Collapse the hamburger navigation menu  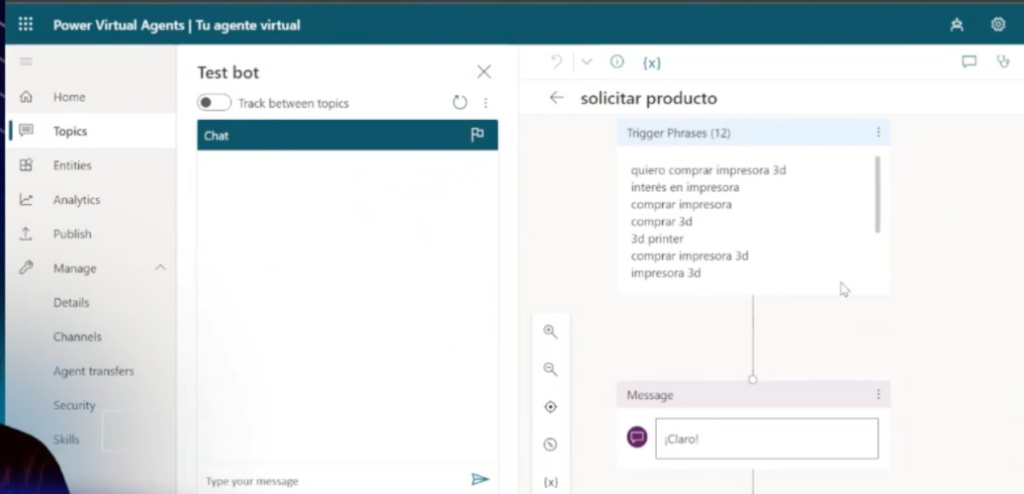tap(26, 61)
